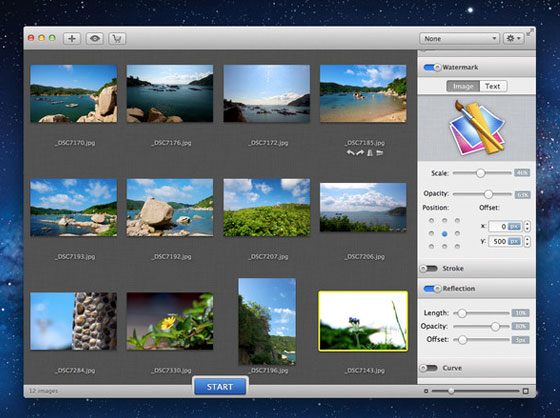The image size is (560, 418).
Task: Select the top-center position radio button
Action: point(444,221)
